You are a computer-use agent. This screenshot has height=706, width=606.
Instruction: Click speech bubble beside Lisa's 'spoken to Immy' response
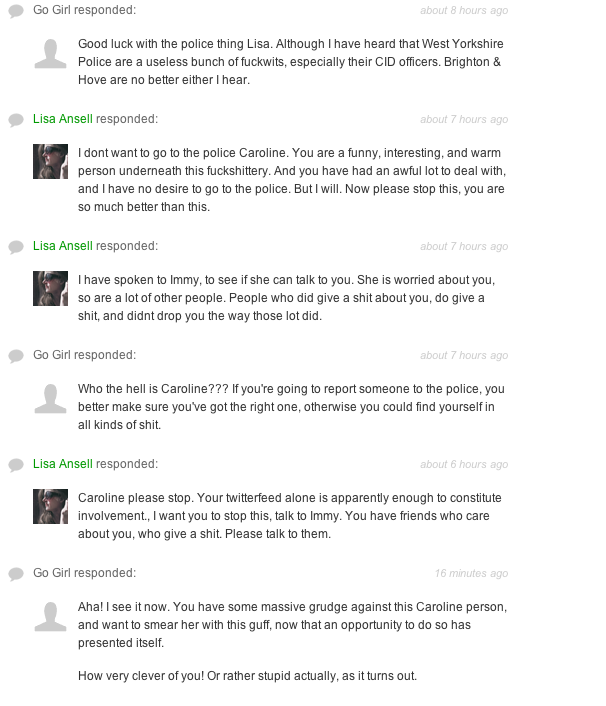point(16,247)
